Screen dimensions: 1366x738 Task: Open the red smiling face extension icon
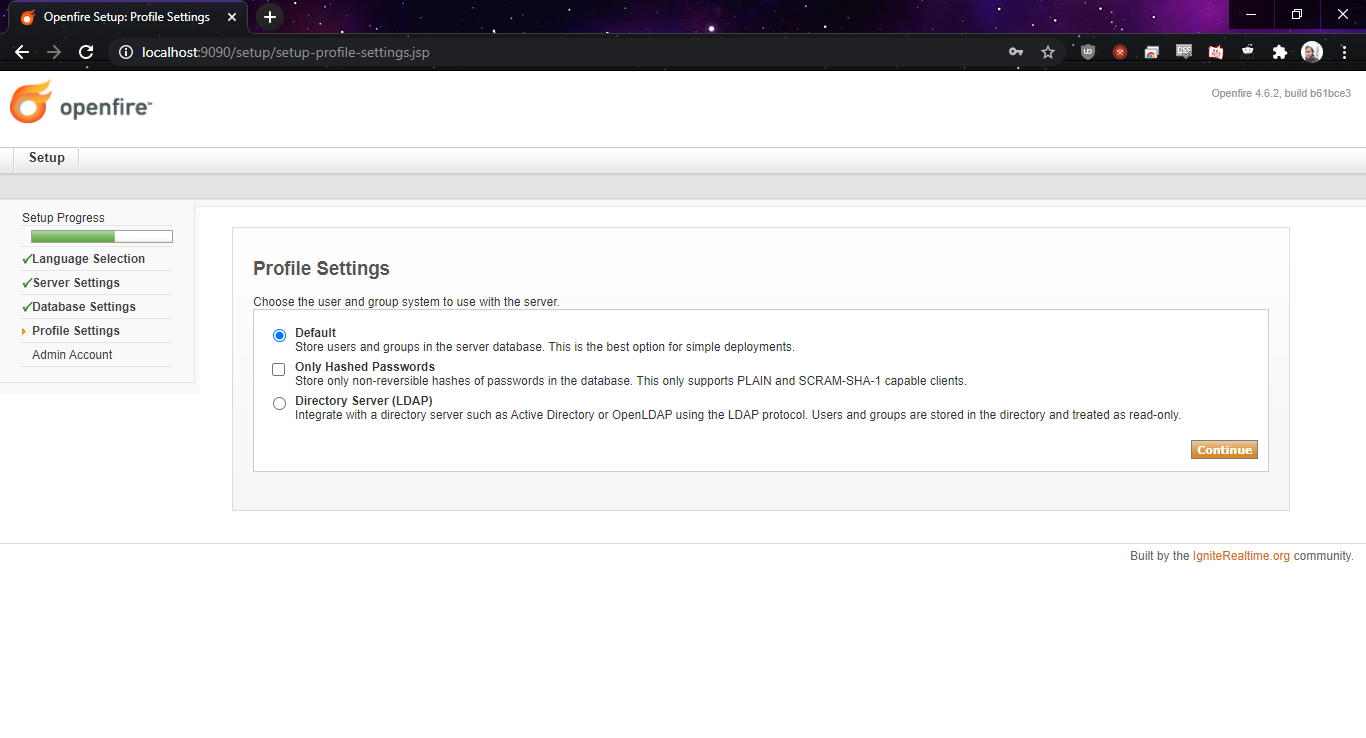pos(1216,52)
